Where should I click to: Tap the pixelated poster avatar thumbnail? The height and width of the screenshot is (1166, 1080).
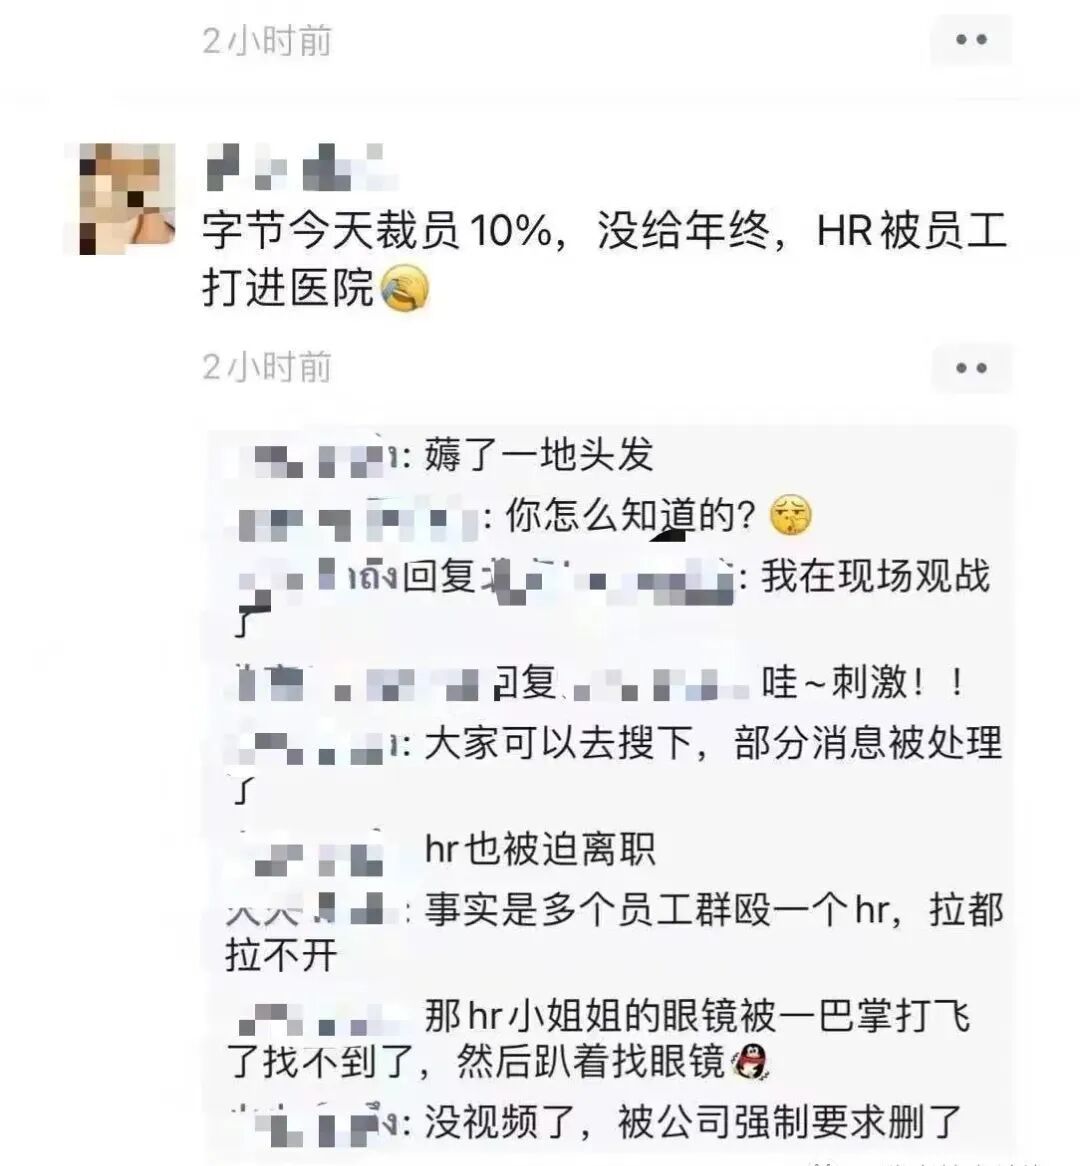tap(121, 199)
